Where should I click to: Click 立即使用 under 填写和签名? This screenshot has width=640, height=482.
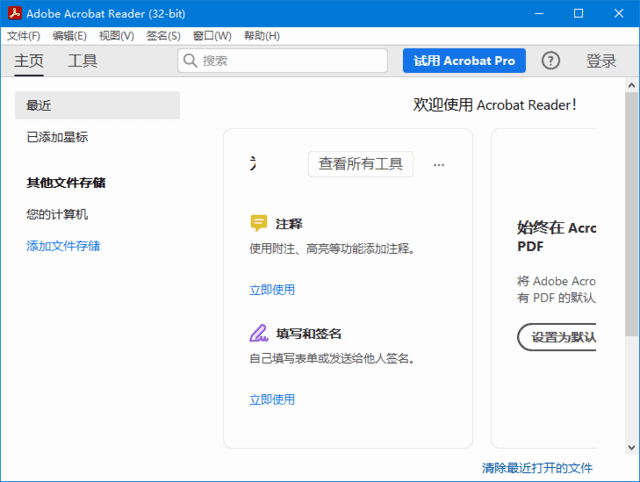click(x=272, y=400)
